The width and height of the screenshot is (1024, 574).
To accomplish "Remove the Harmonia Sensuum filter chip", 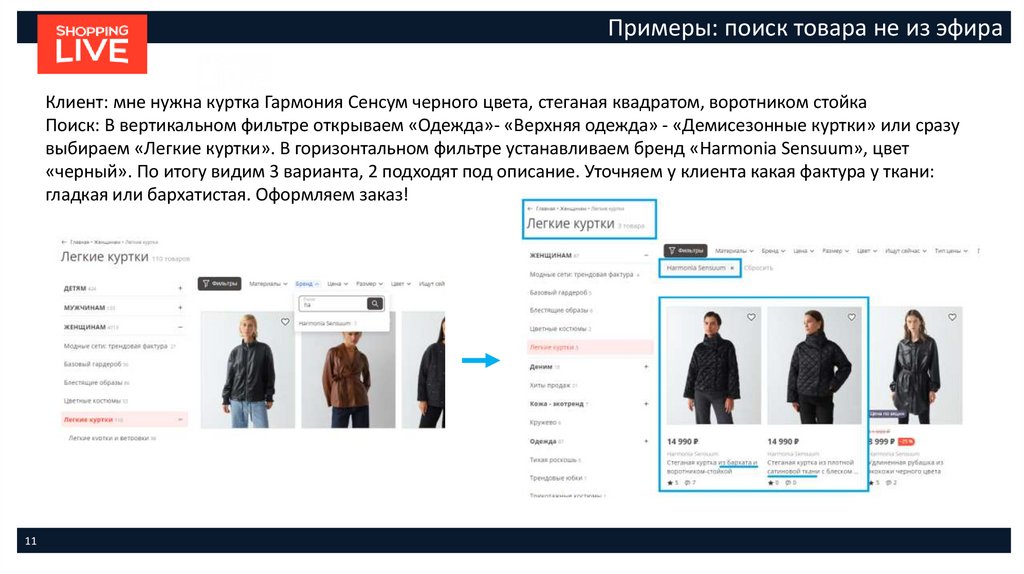I will 732,268.
